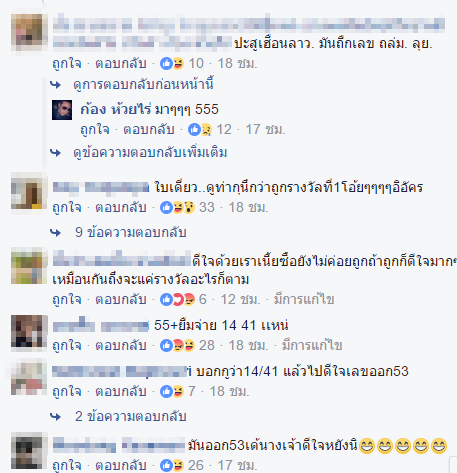This screenshot has width=457, height=473.
Task: Reply to the 55+ยืมจ่าย 14 41 comment
Action: pos(121,346)
